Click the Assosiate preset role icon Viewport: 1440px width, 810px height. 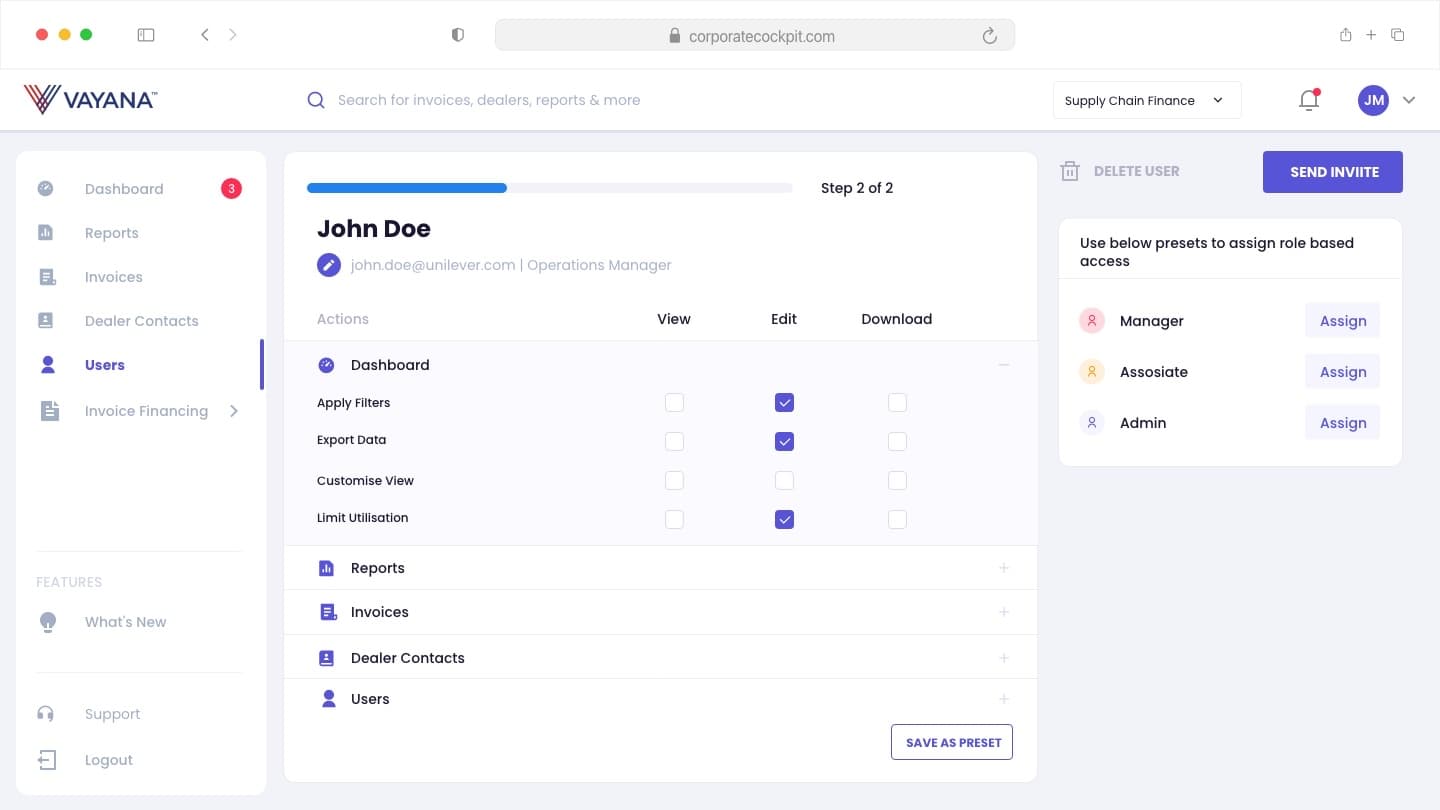(x=1092, y=372)
